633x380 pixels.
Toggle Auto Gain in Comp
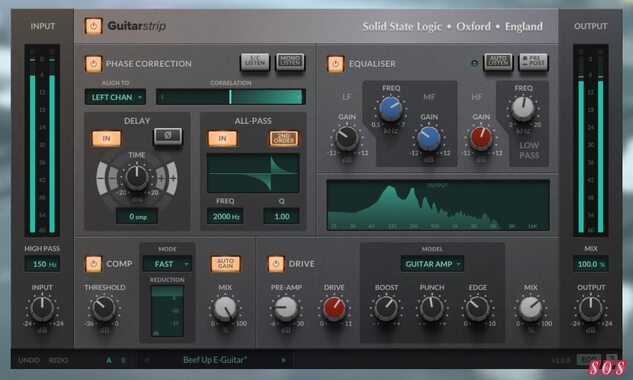[x=225, y=264]
